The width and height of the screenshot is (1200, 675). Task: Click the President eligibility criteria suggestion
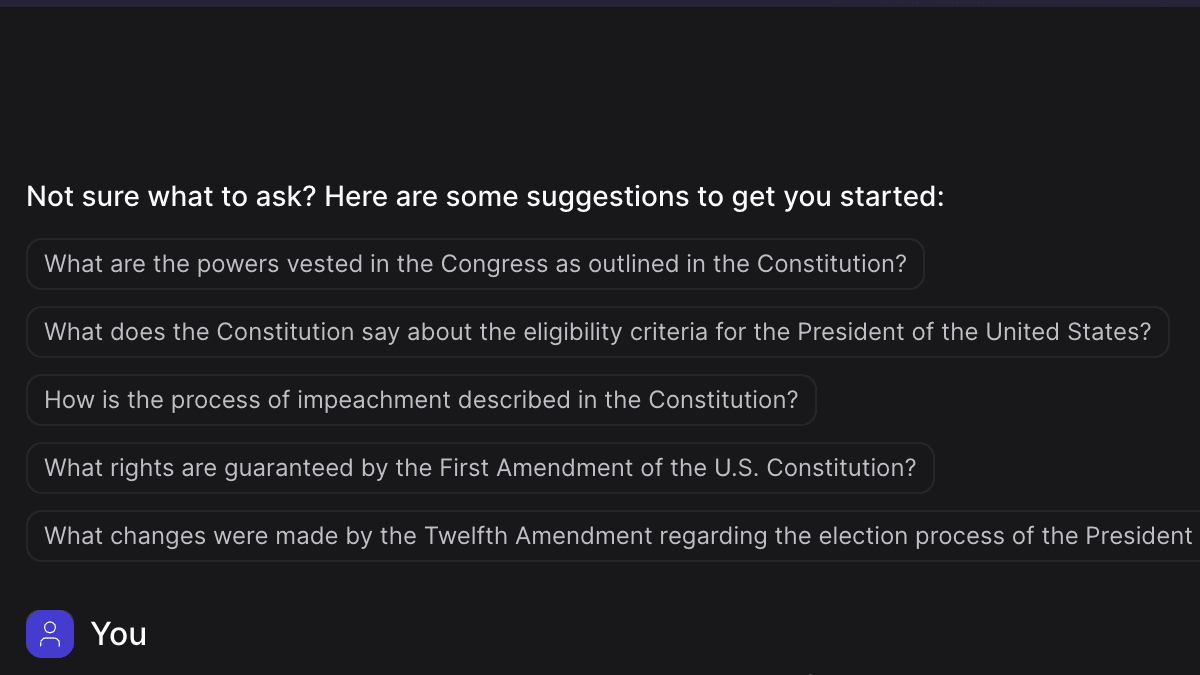point(597,332)
